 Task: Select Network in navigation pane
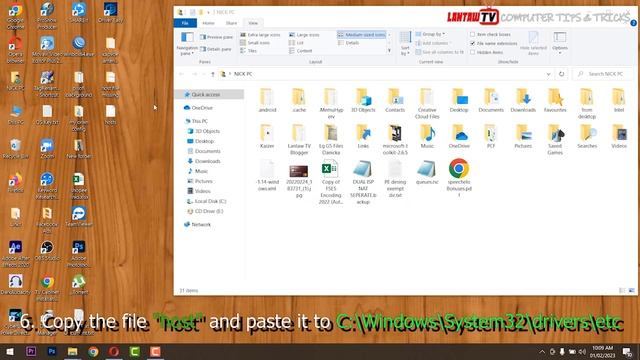pos(198,224)
